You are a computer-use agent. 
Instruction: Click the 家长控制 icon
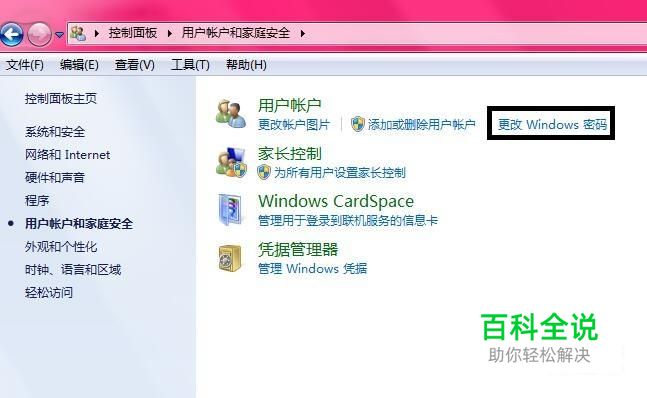(231, 162)
